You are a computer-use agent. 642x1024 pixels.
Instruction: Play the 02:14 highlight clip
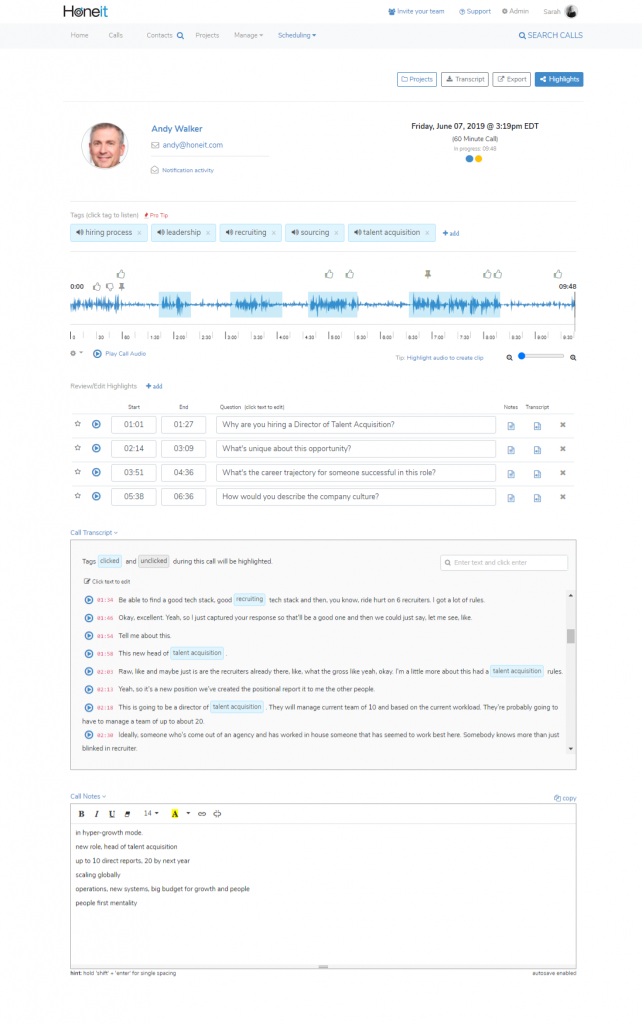(96, 449)
